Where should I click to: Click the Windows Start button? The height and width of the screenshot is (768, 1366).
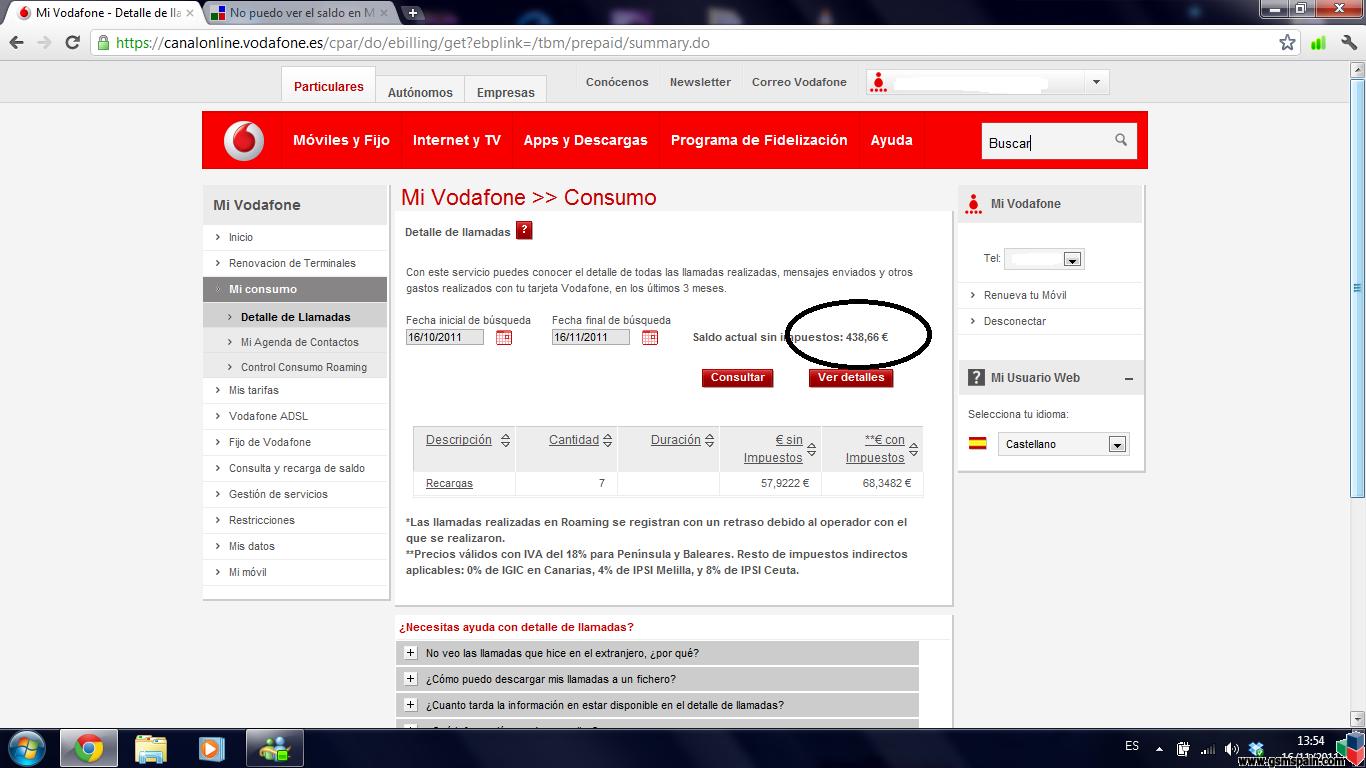click(x=26, y=748)
